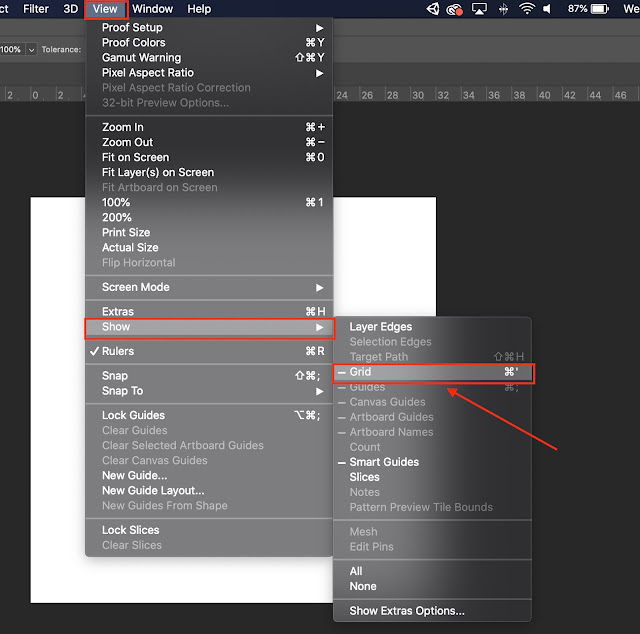Click the volume speaker icon
Image resolution: width=640 pixels, height=634 pixels.
point(547,9)
